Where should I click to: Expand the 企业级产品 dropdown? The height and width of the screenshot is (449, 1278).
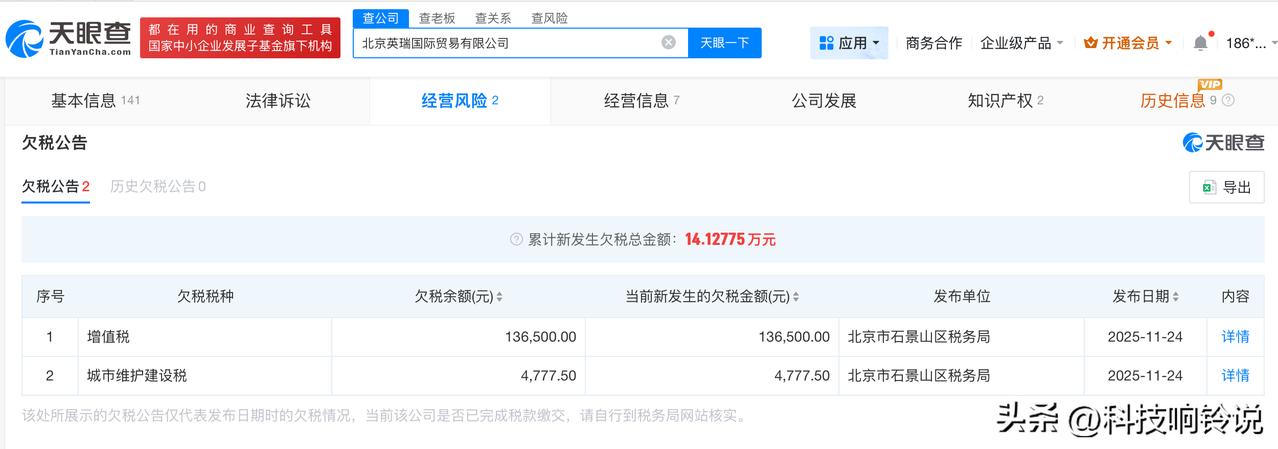click(x=1022, y=43)
